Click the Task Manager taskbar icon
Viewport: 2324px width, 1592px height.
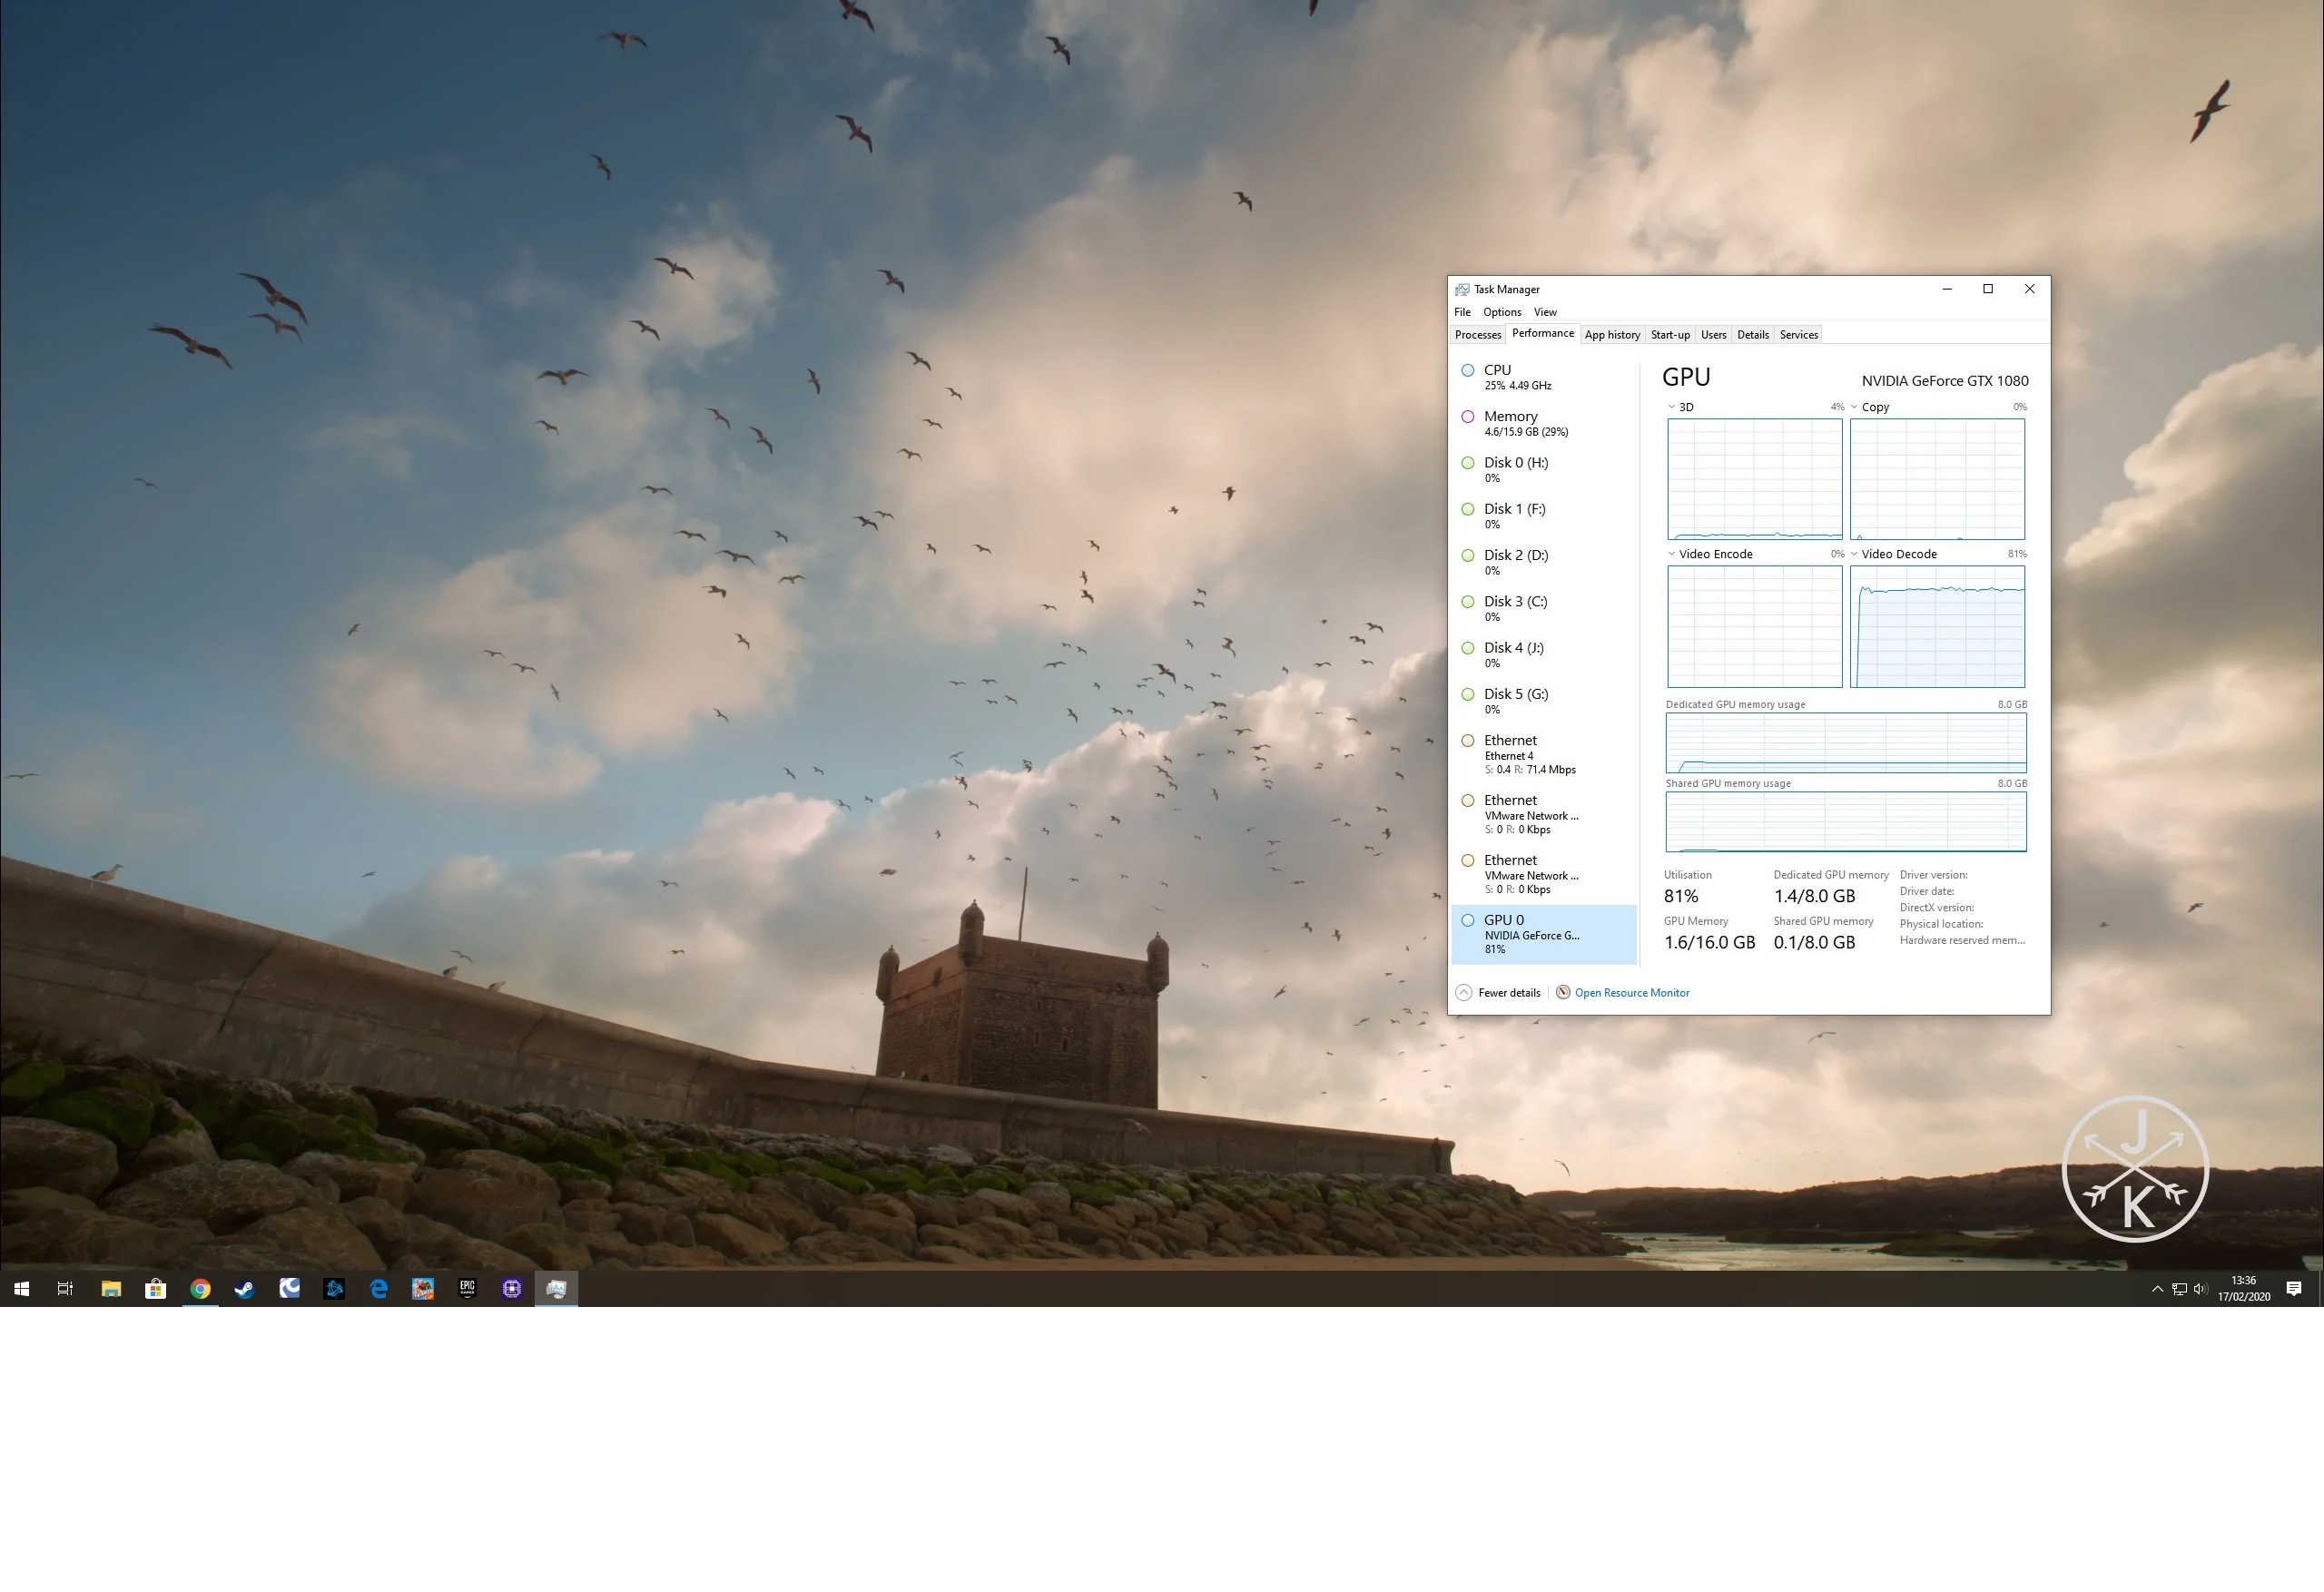point(556,1289)
